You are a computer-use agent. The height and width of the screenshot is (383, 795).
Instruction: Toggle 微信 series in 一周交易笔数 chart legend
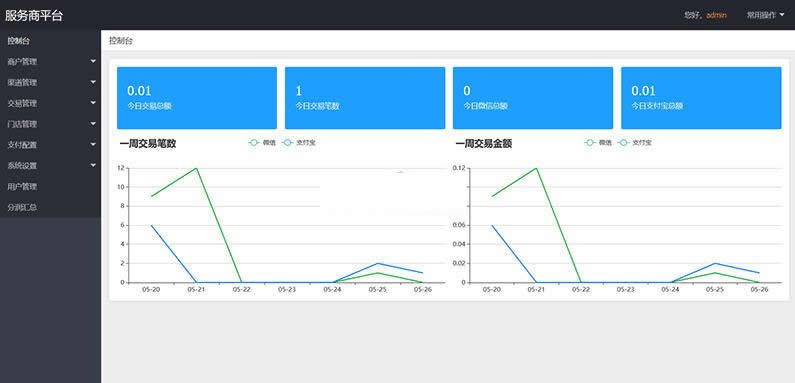[262, 143]
